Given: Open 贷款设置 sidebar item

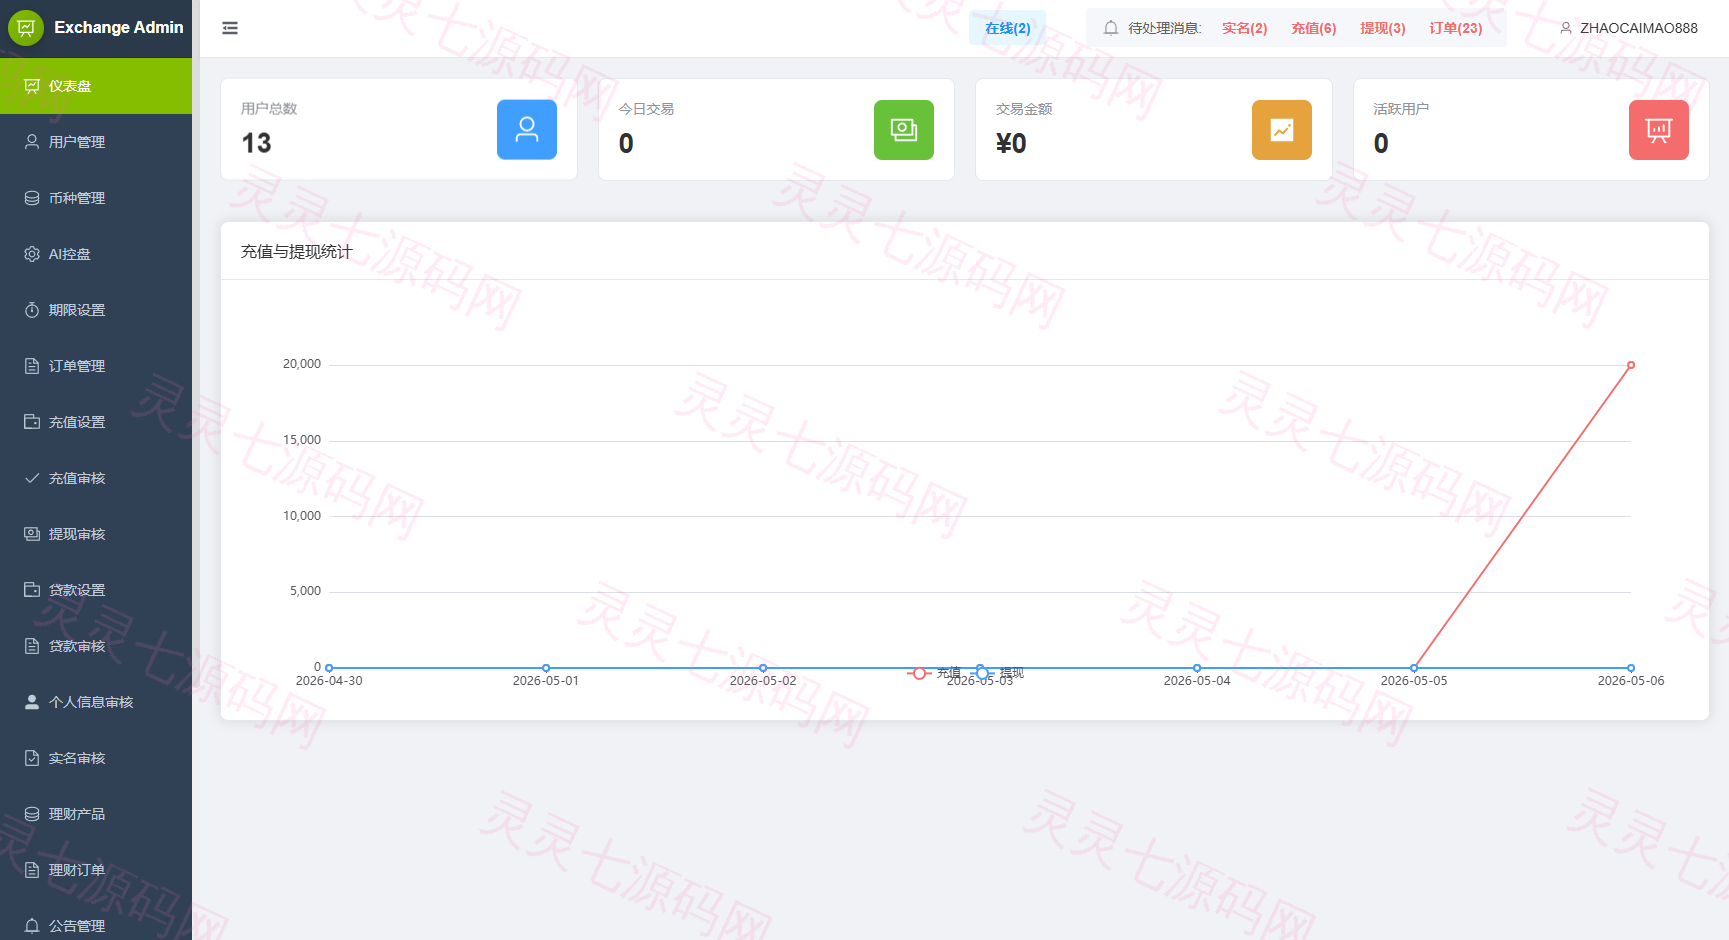Looking at the screenshot, I should [x=96, y=590].
